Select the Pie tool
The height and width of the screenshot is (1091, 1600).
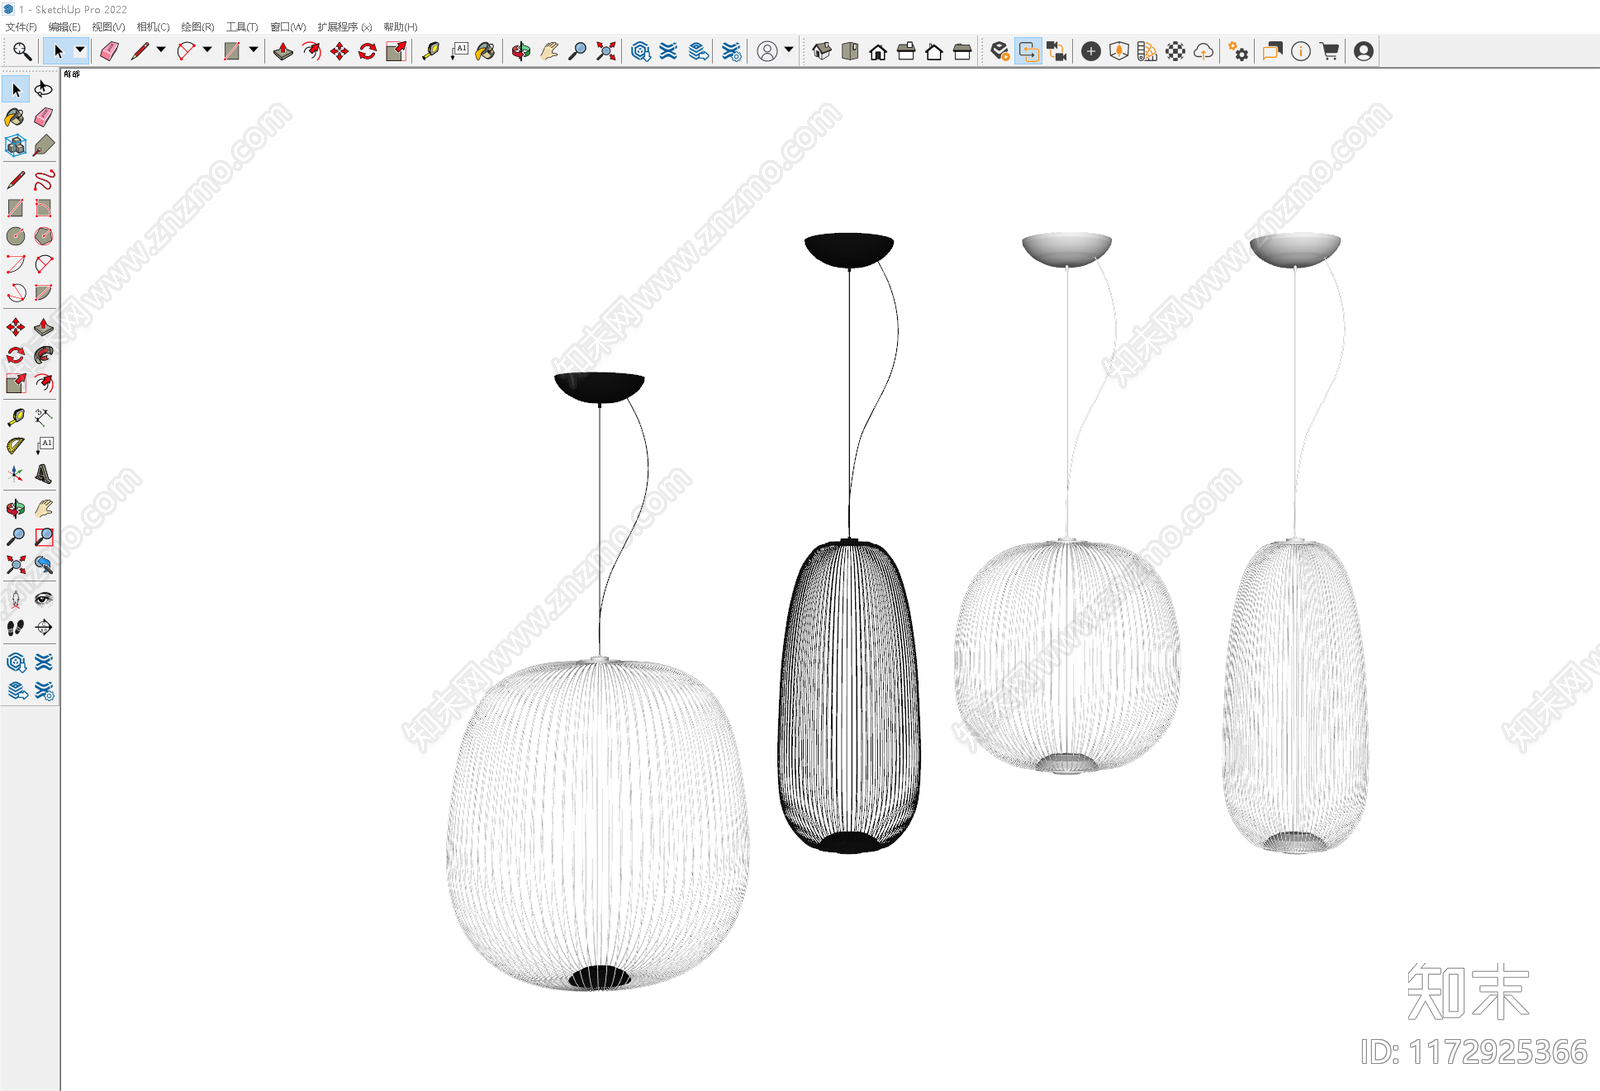pos(43,293)
